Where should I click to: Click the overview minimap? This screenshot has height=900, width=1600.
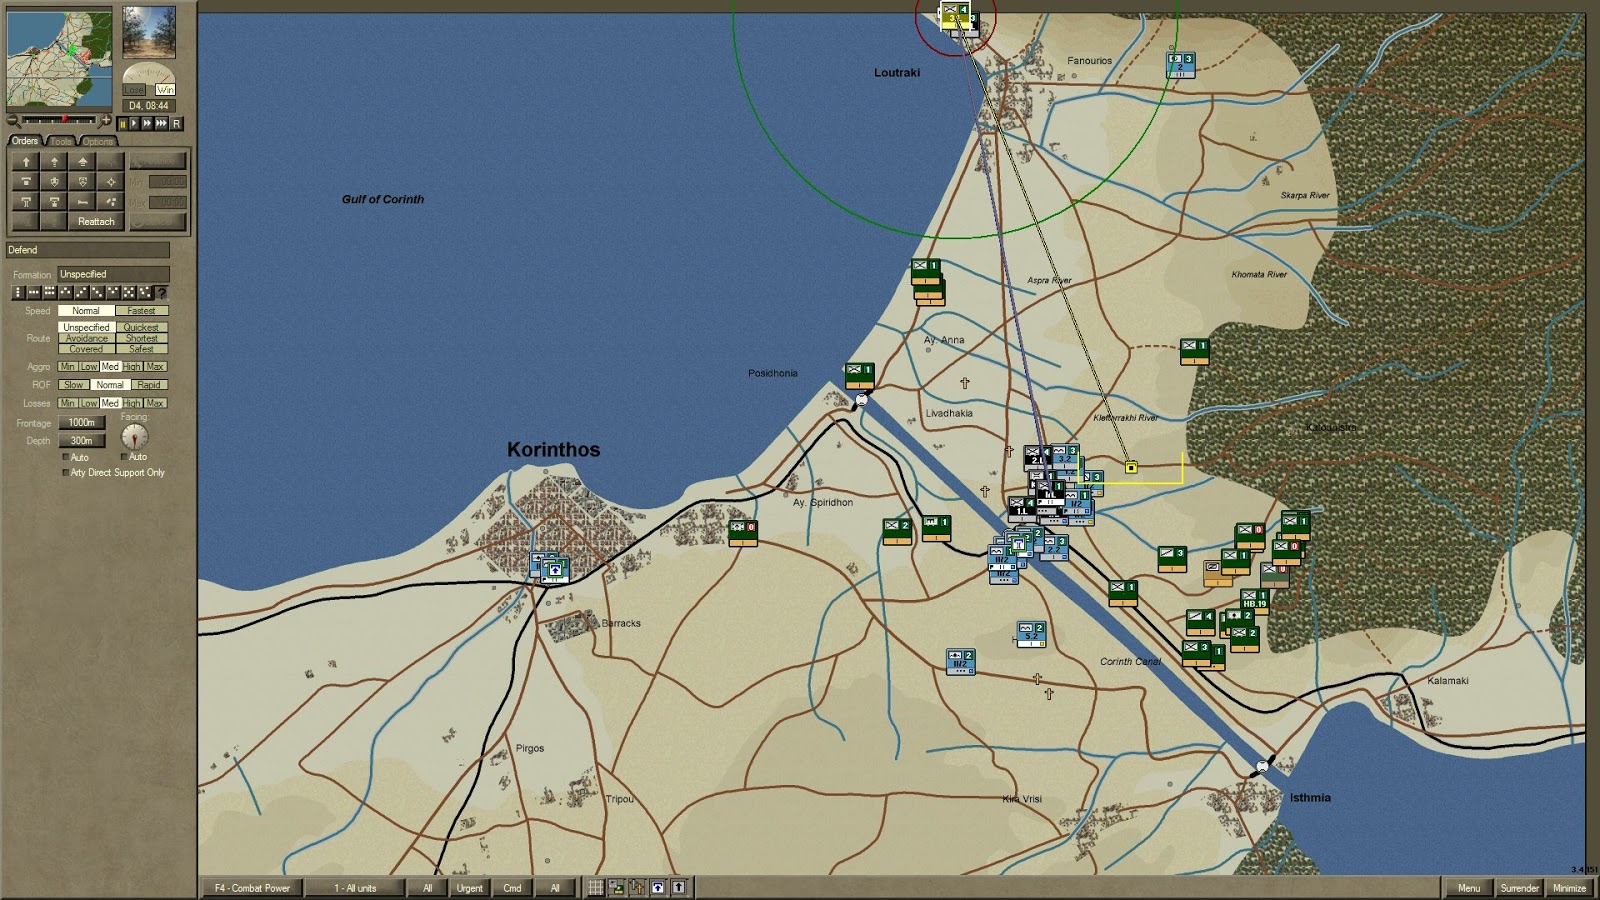[x=59, y=58]
